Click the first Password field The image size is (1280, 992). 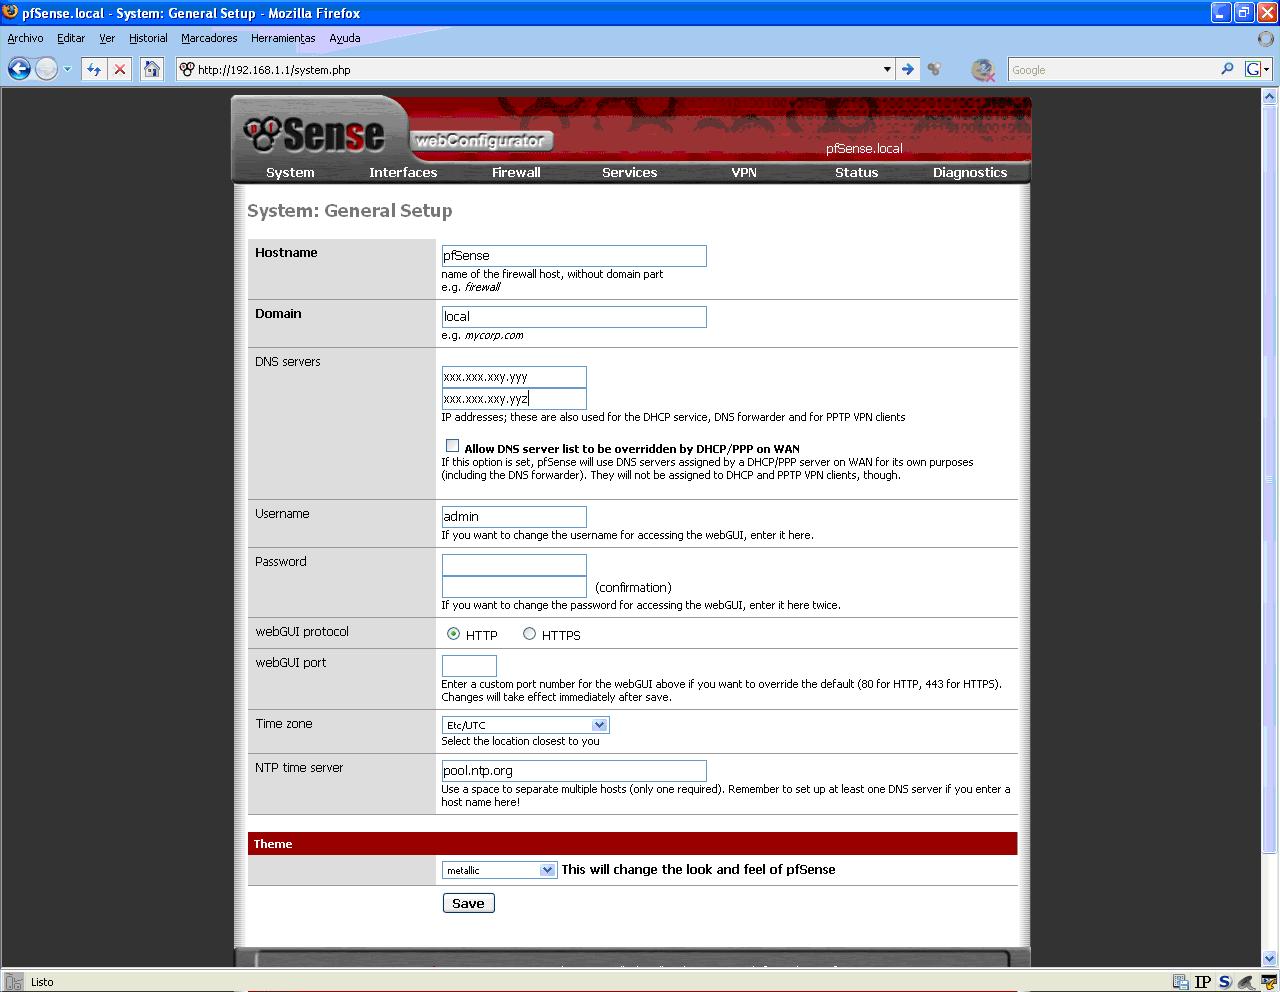(x=514, y=565)
